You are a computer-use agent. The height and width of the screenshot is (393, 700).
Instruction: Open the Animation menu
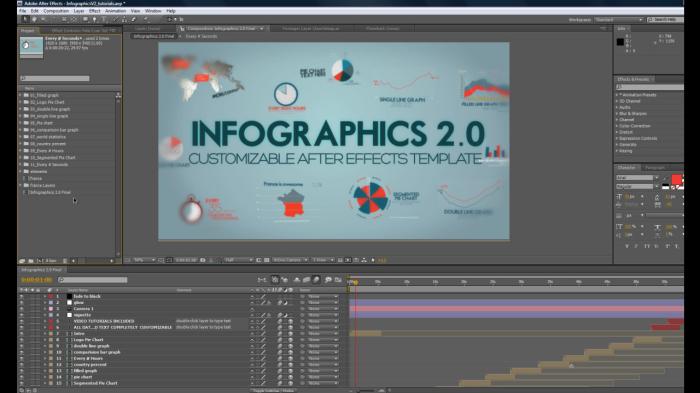[x=115, y=11]
